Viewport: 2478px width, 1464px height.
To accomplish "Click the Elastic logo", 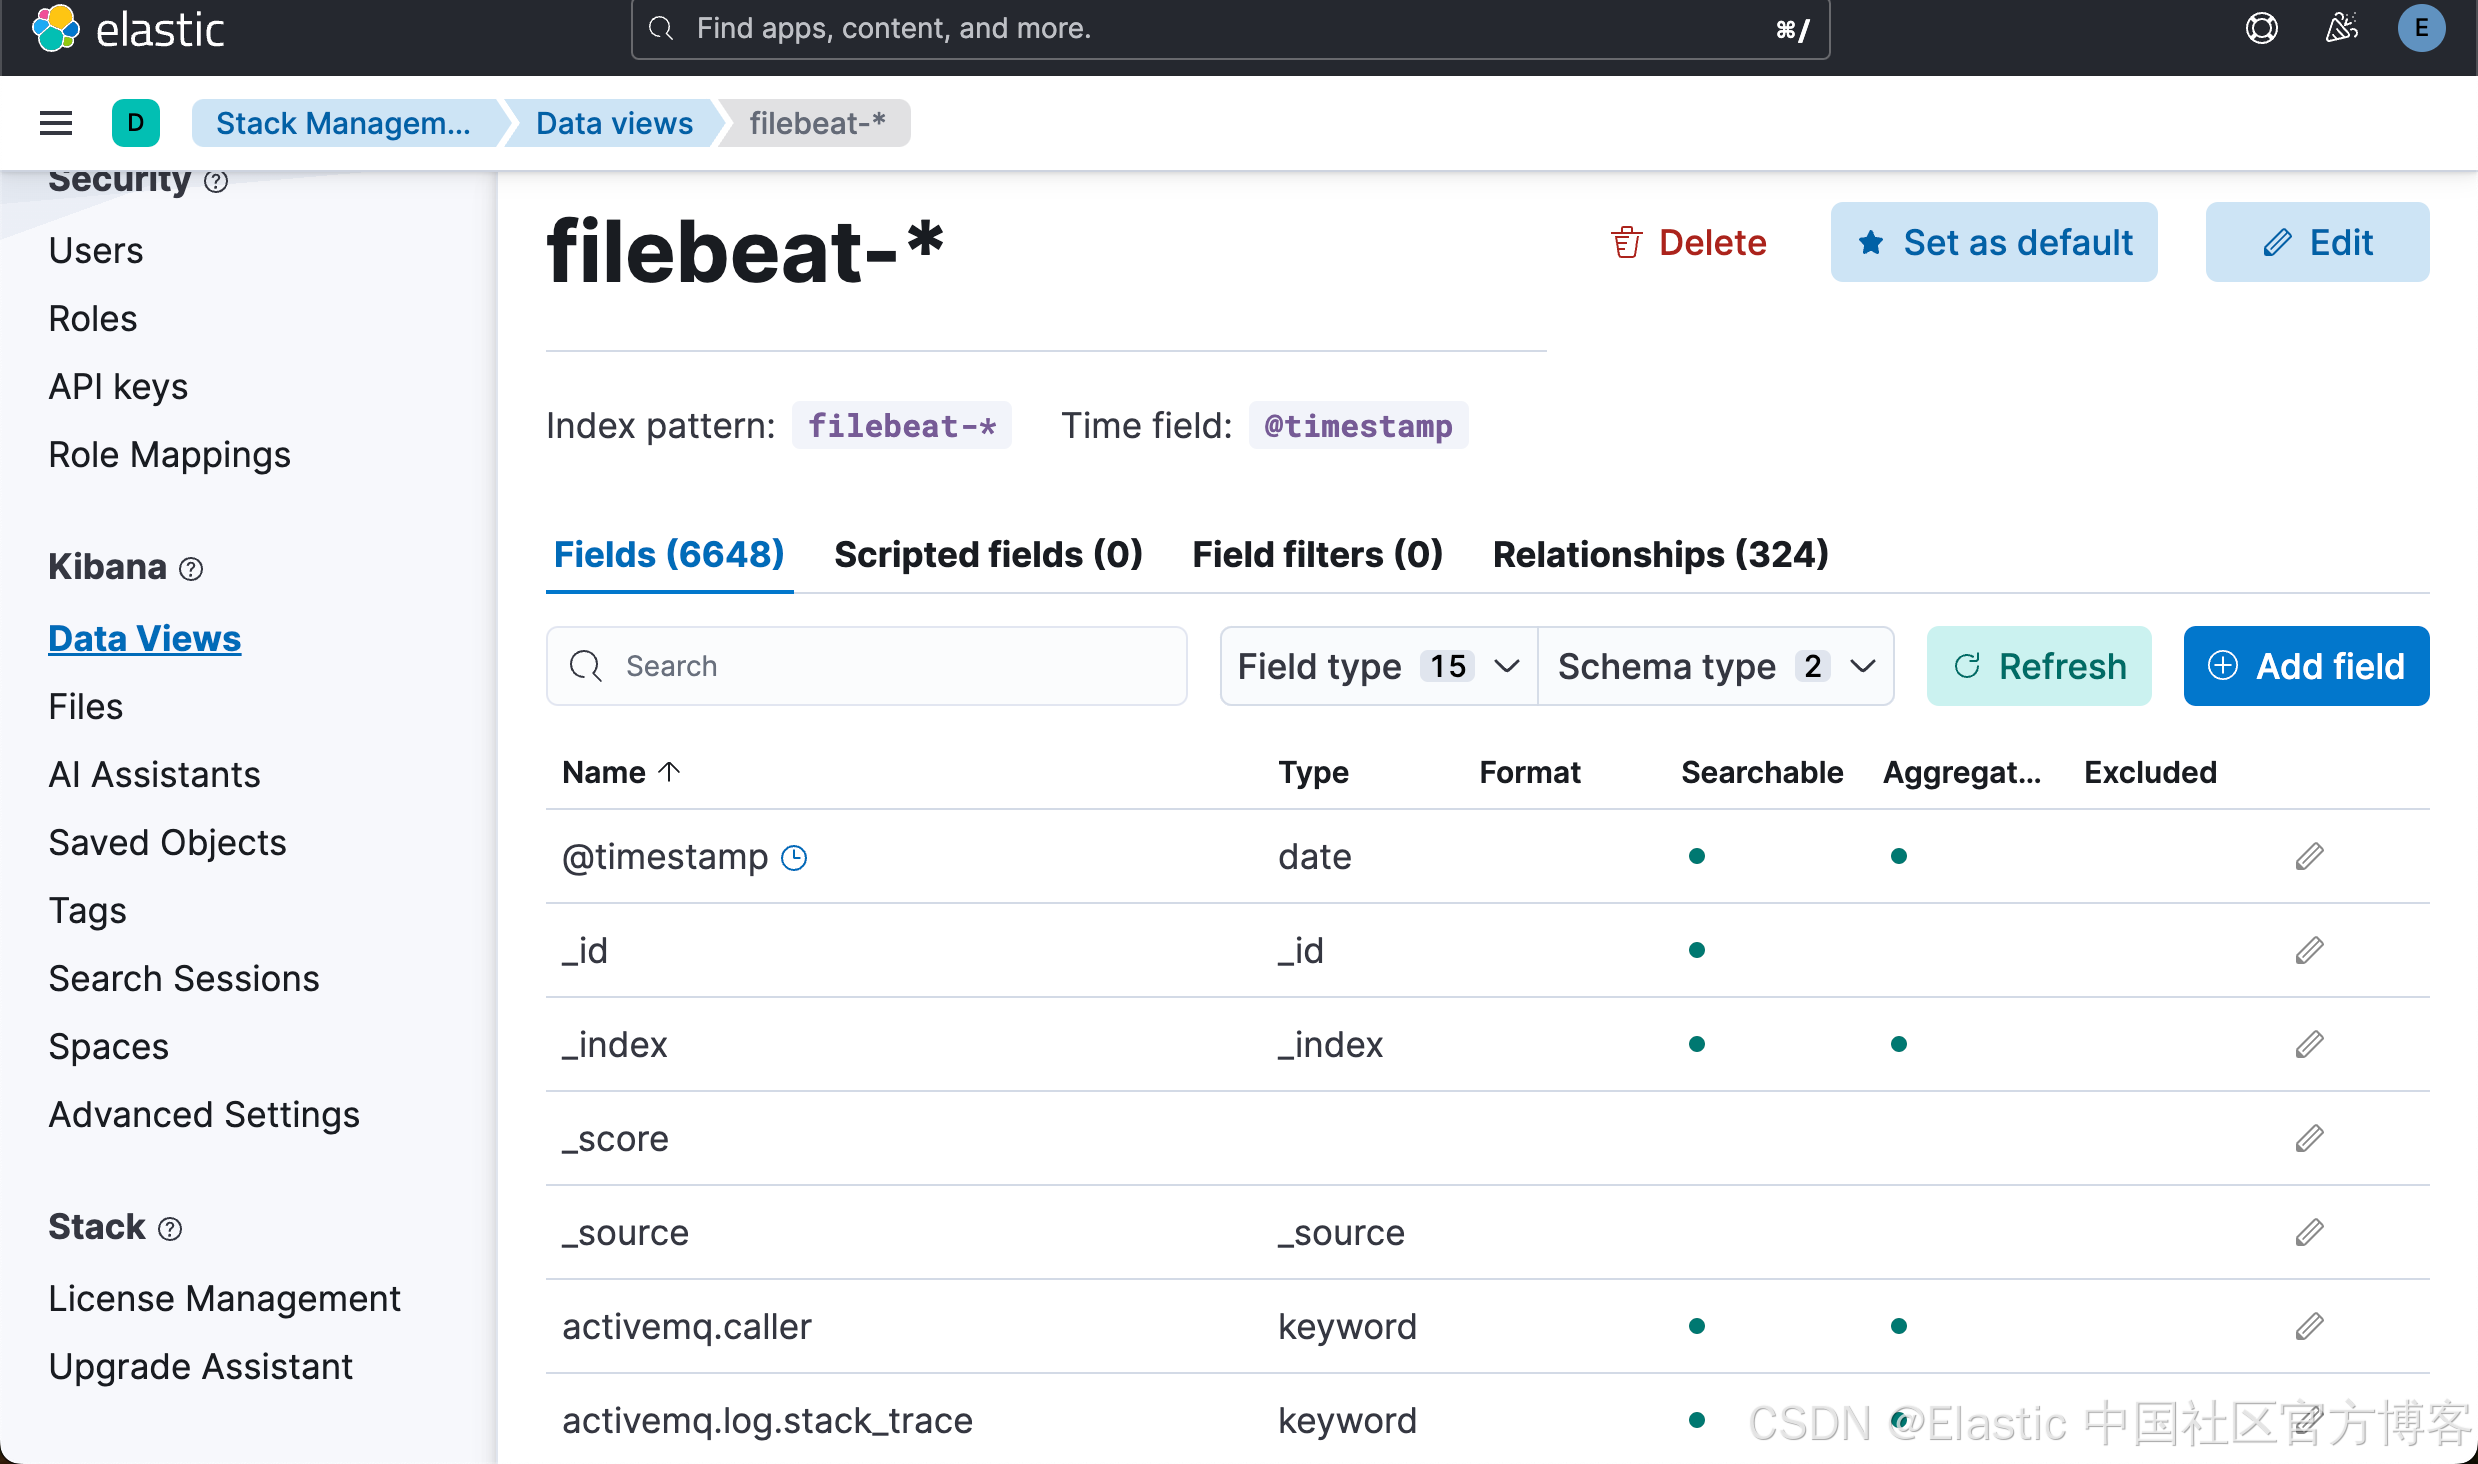I will [x=128, y=28].
